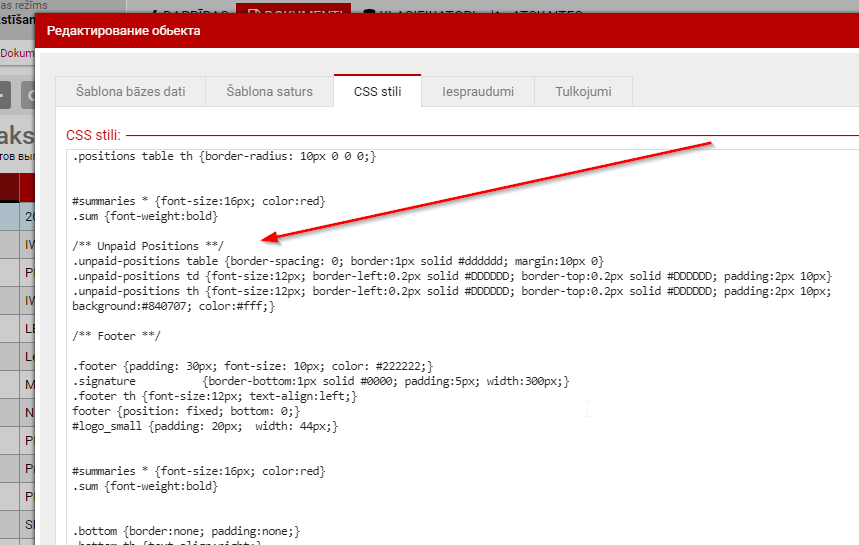Screen dimensions: 859x545
Task: Click the .signature rule line in editor
Action: tap(320, 381)
